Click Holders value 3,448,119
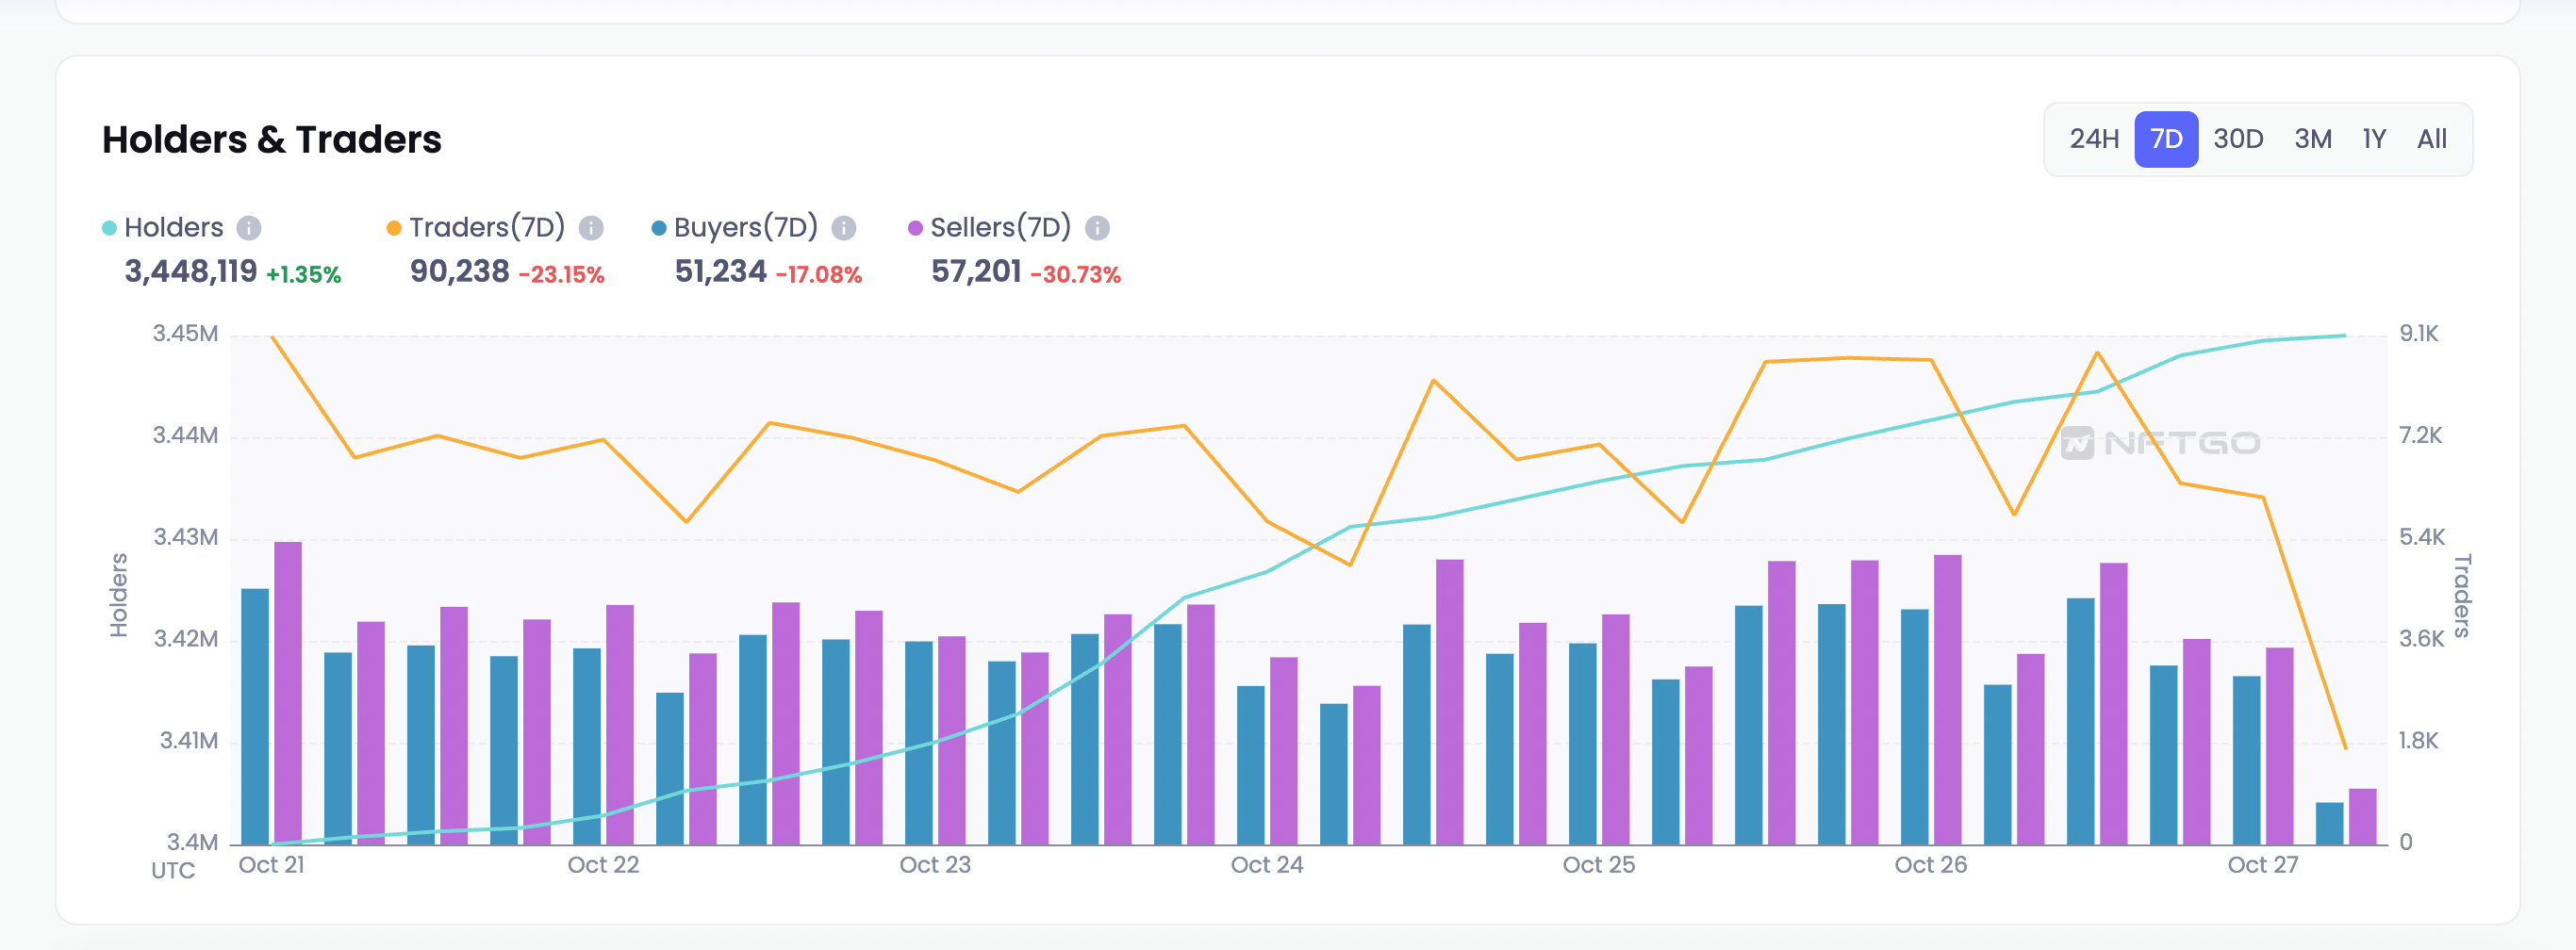This screenshot has width=2576, height=950. 191,271
